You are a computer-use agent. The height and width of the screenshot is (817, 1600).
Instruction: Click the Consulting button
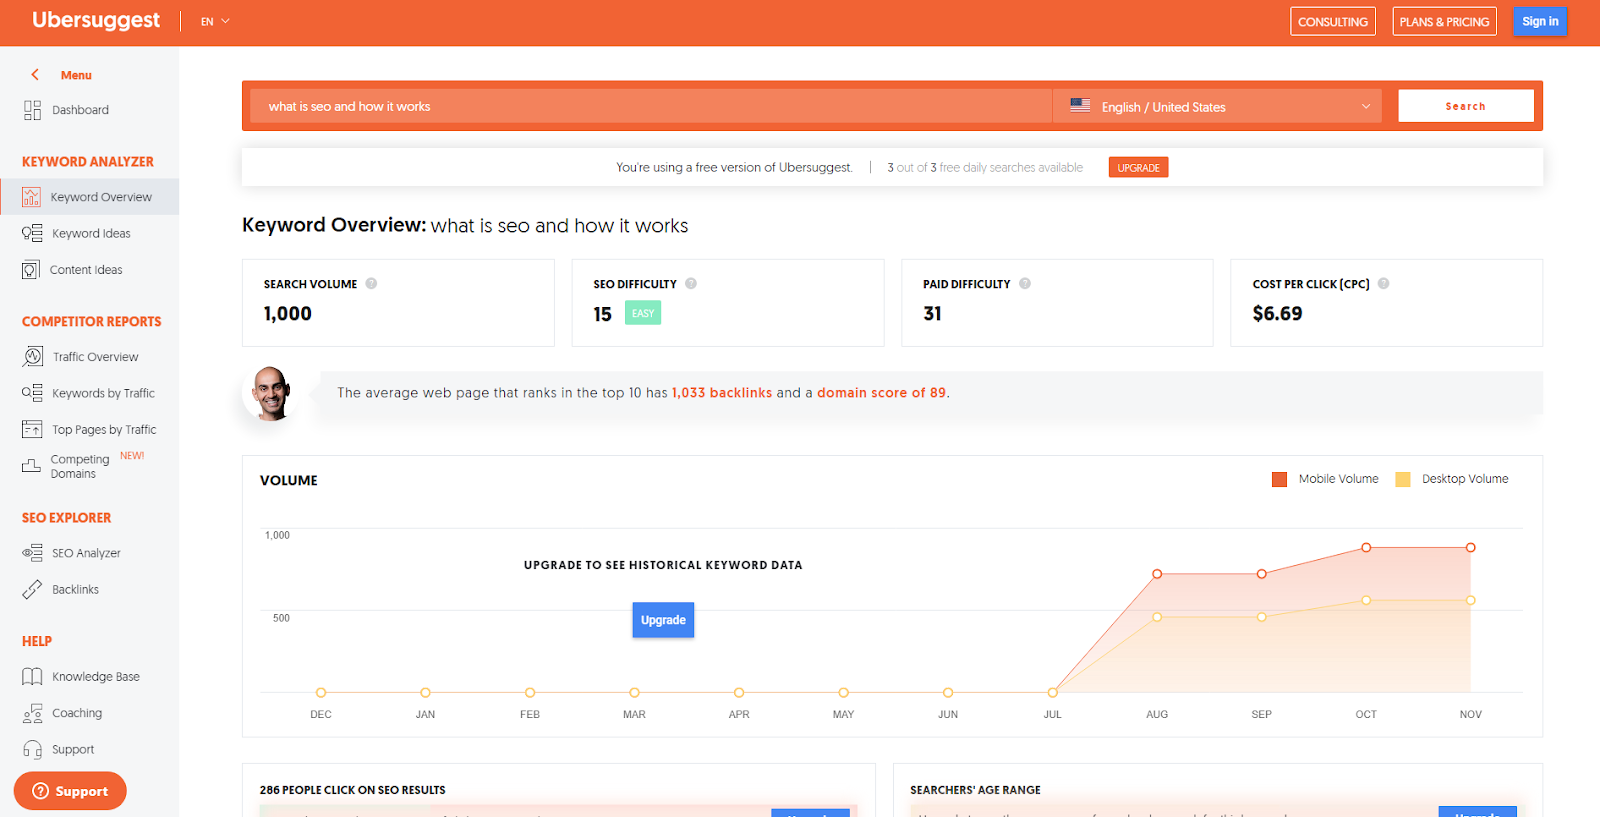click(1333, 21)
